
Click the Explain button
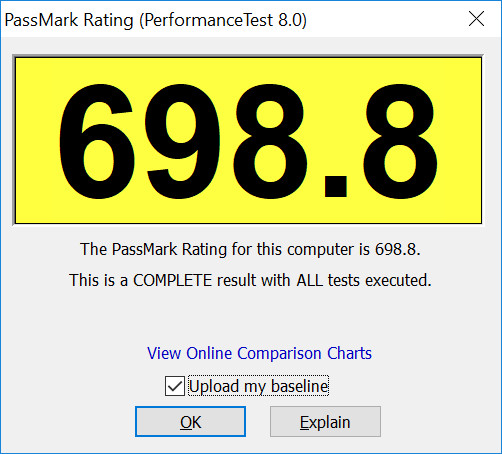tap(325, 422)
